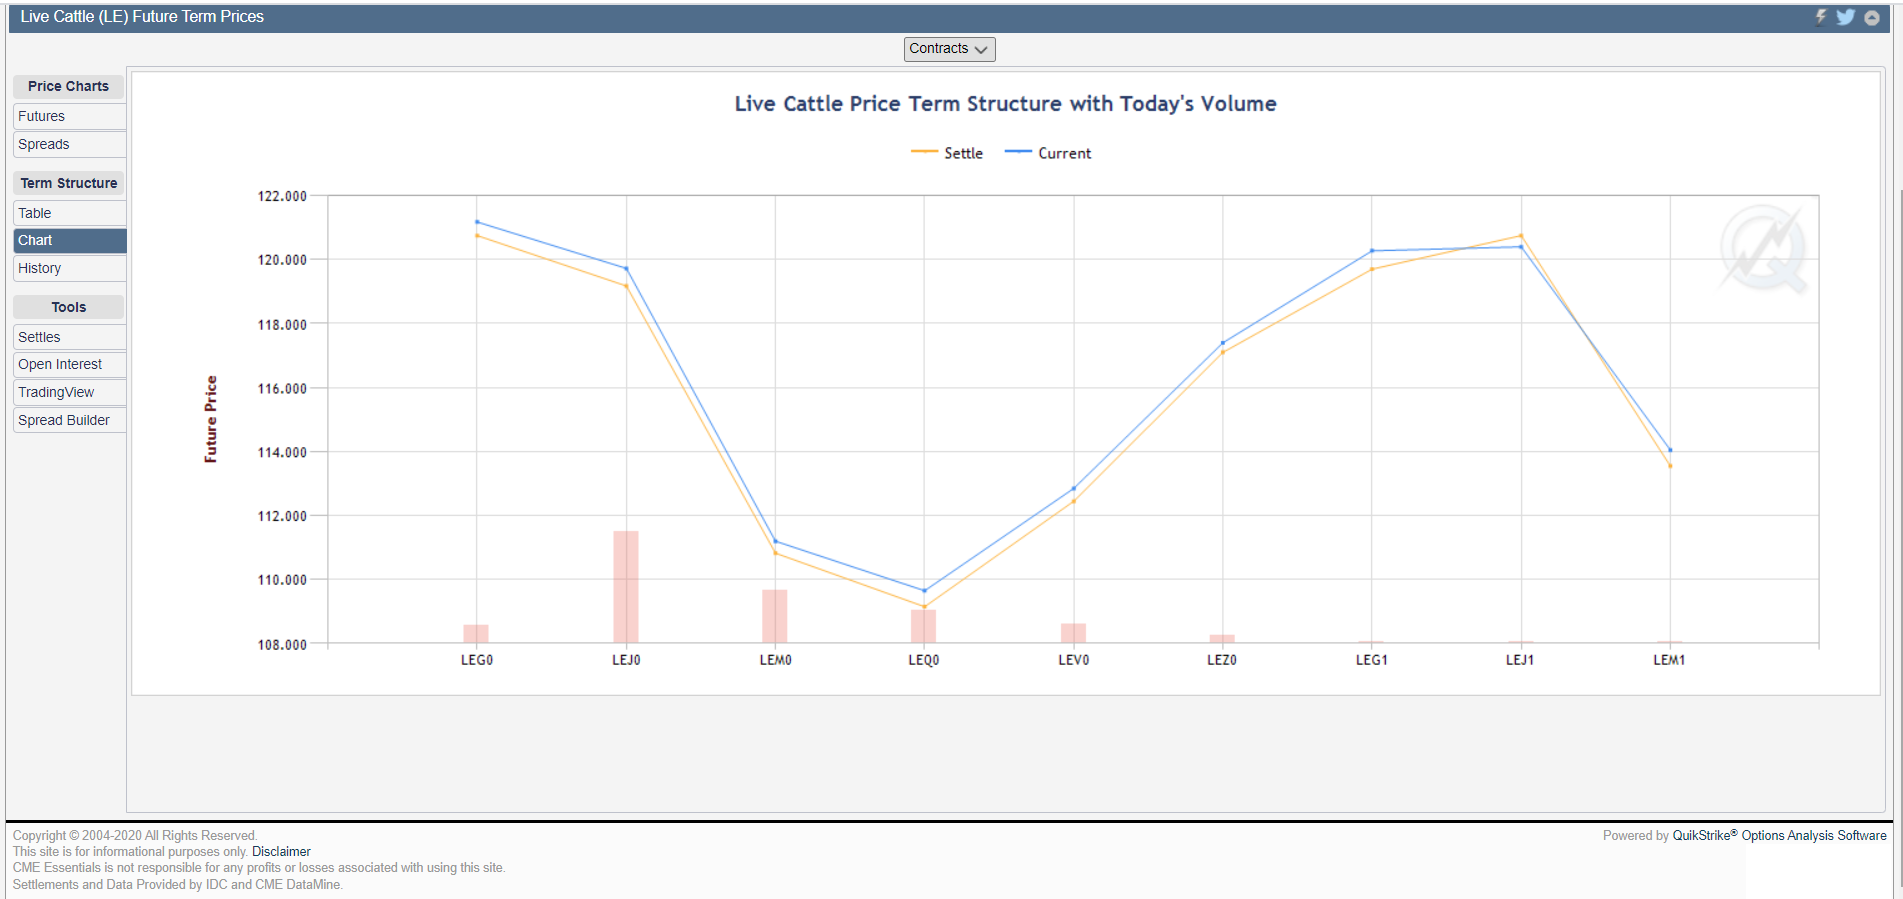Toggle the Current series in legend
The height and width of the screenshot is (899, 1903).
pos(1048,153)
